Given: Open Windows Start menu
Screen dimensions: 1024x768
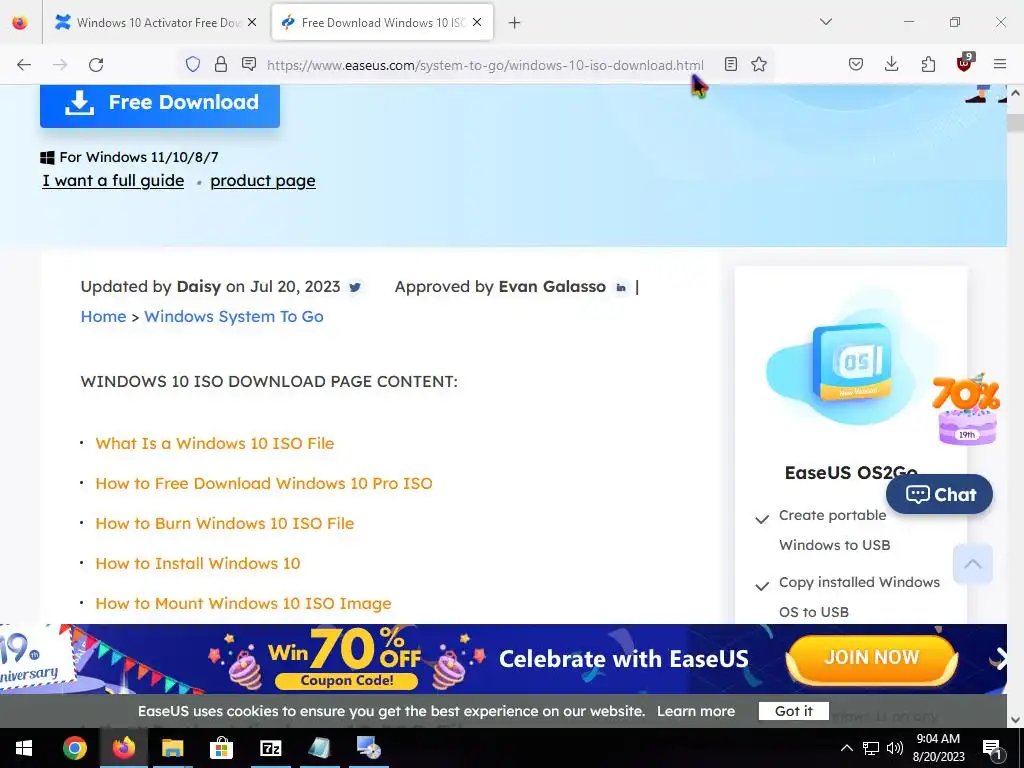Looking at the screenshot, I should [24, 748].
